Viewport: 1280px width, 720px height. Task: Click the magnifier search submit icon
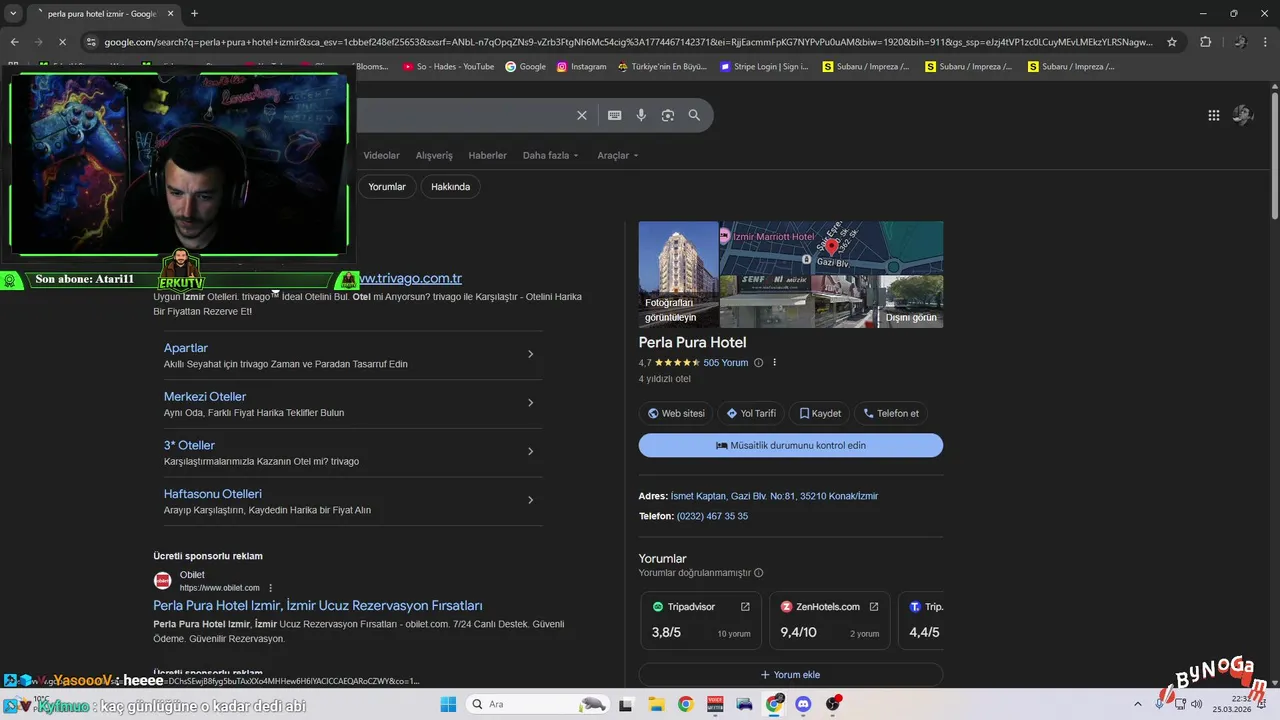[694, 116]
